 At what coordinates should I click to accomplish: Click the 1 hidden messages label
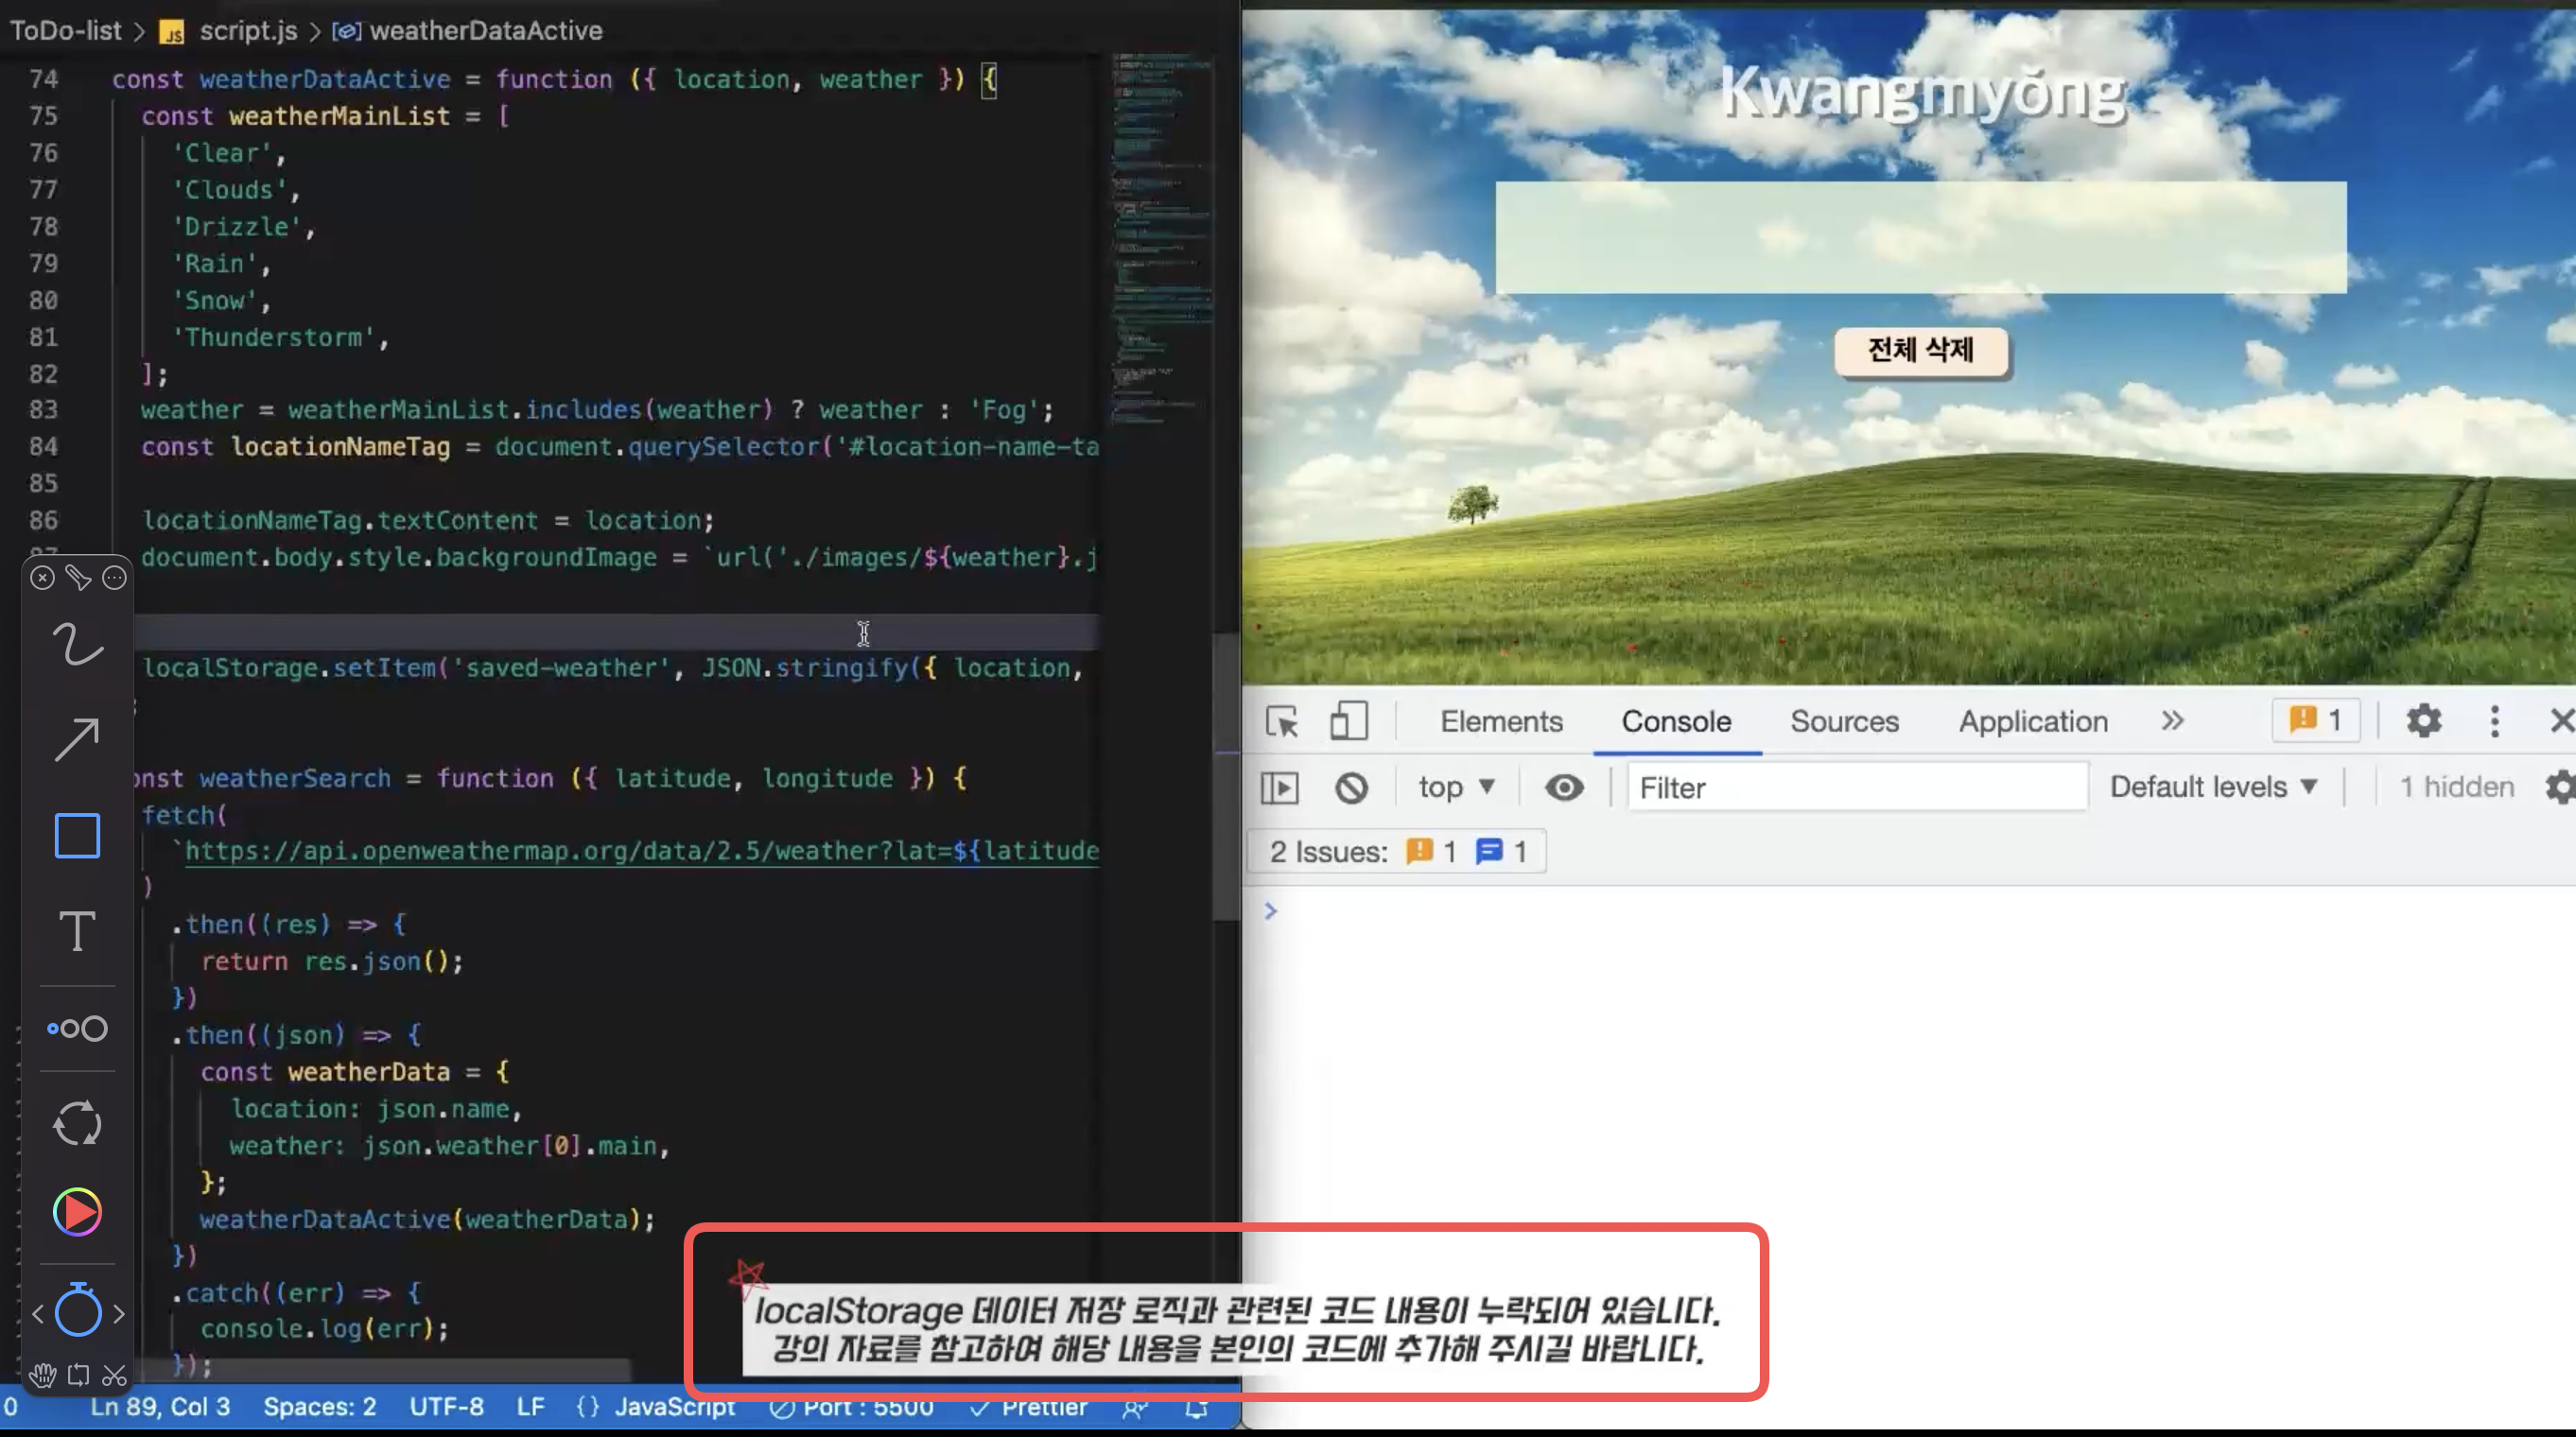pyautogui.click(x=2456, y=787)
